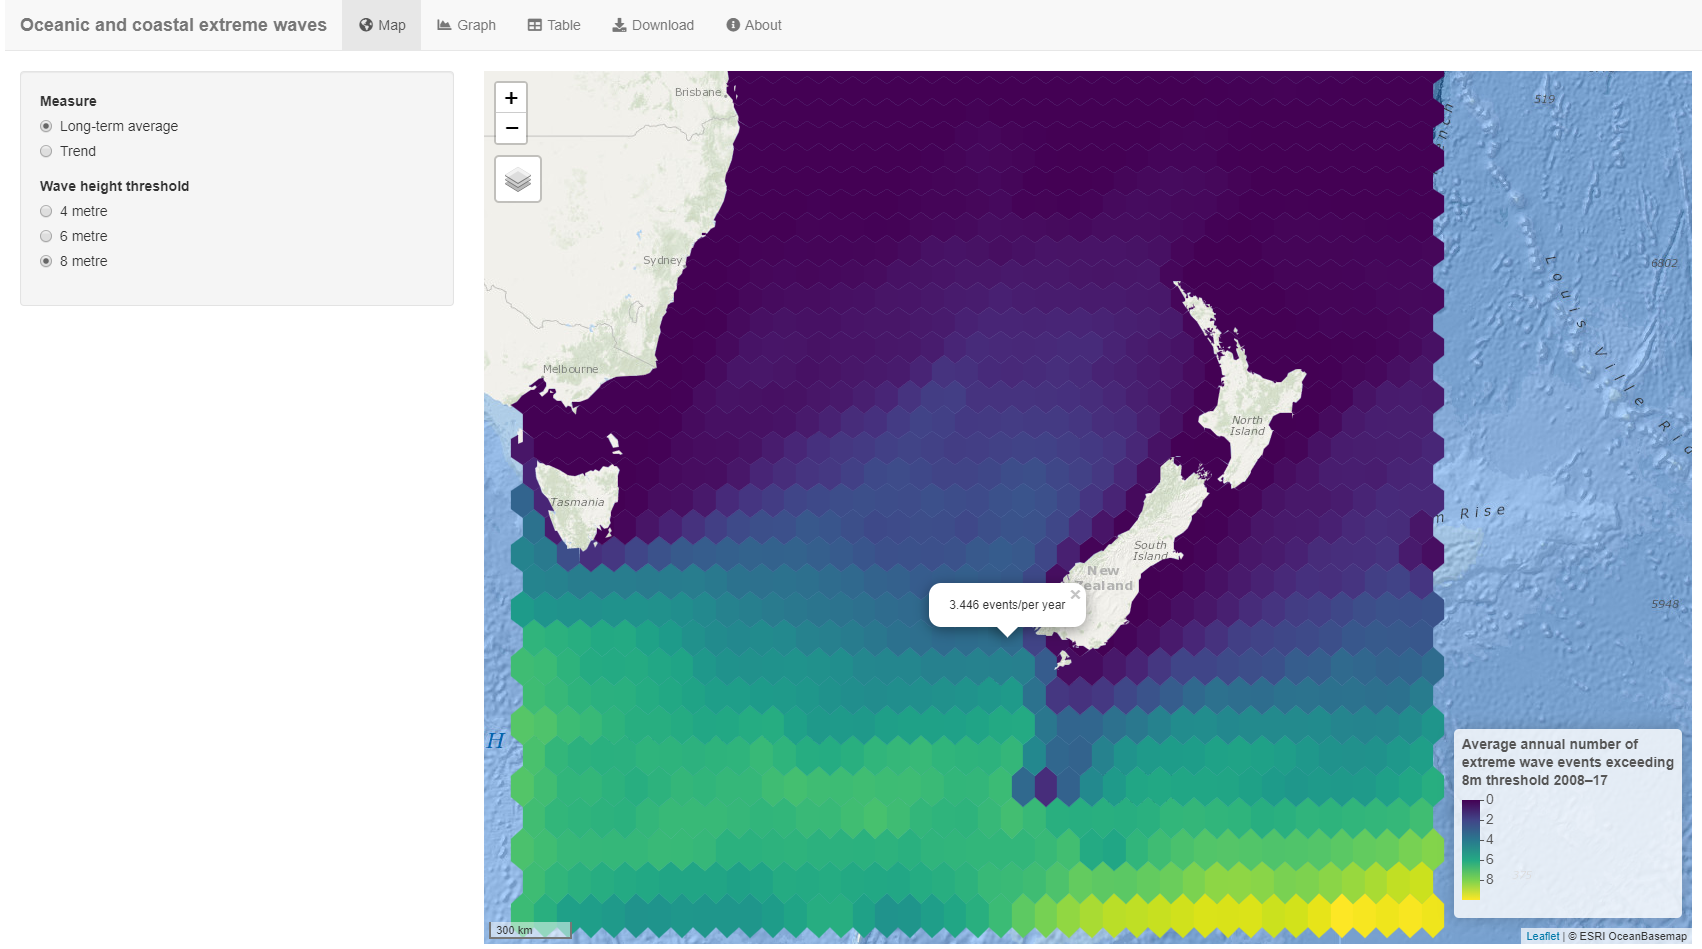This screenshot has height=949, width=1702.
Task: Click the Brisbane map label
Action: point(697,92)
